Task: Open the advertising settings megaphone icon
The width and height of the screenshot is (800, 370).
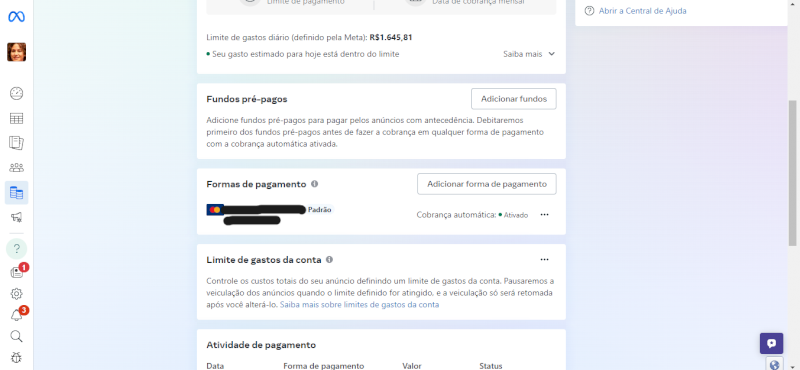Action: [16, 218]
